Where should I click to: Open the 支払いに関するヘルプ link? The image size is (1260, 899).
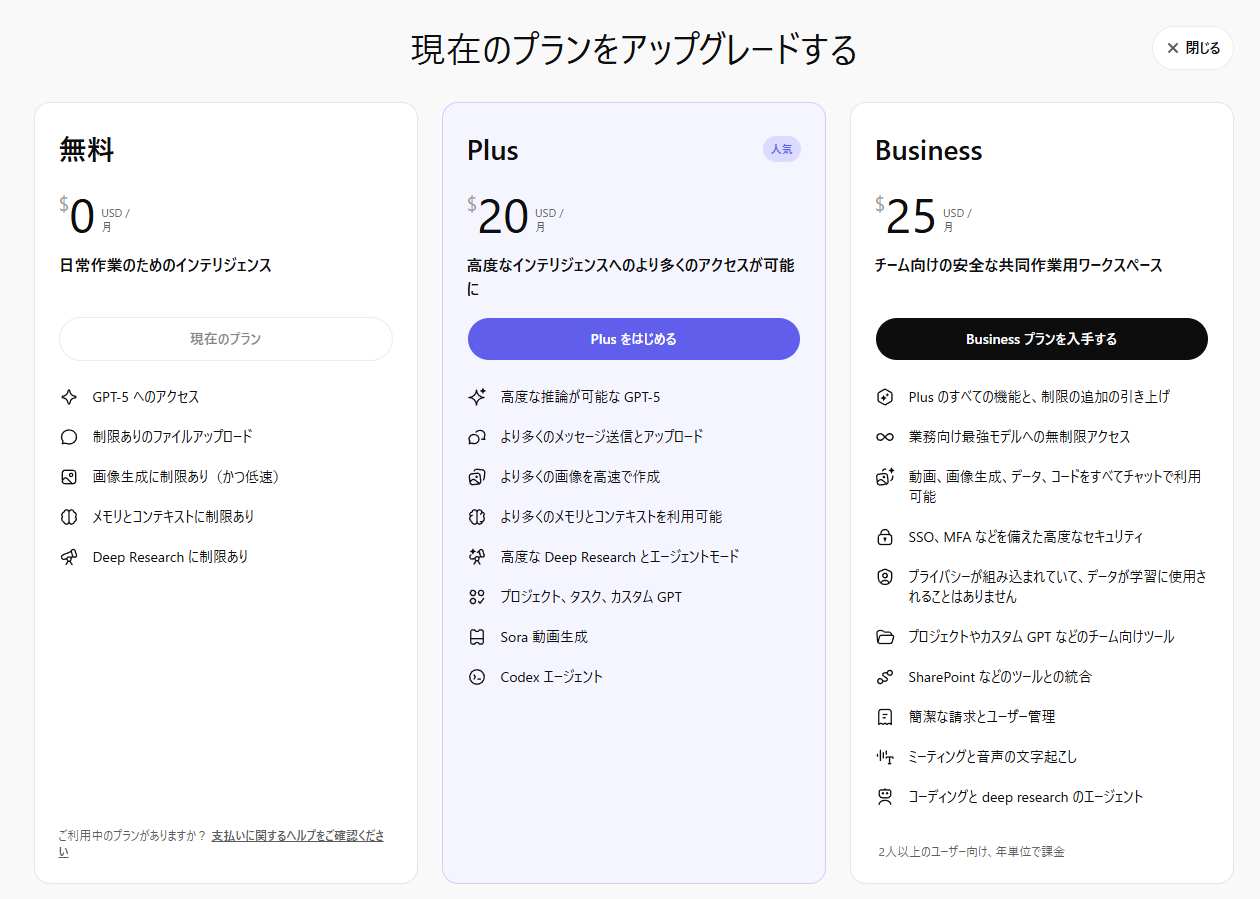297,836
